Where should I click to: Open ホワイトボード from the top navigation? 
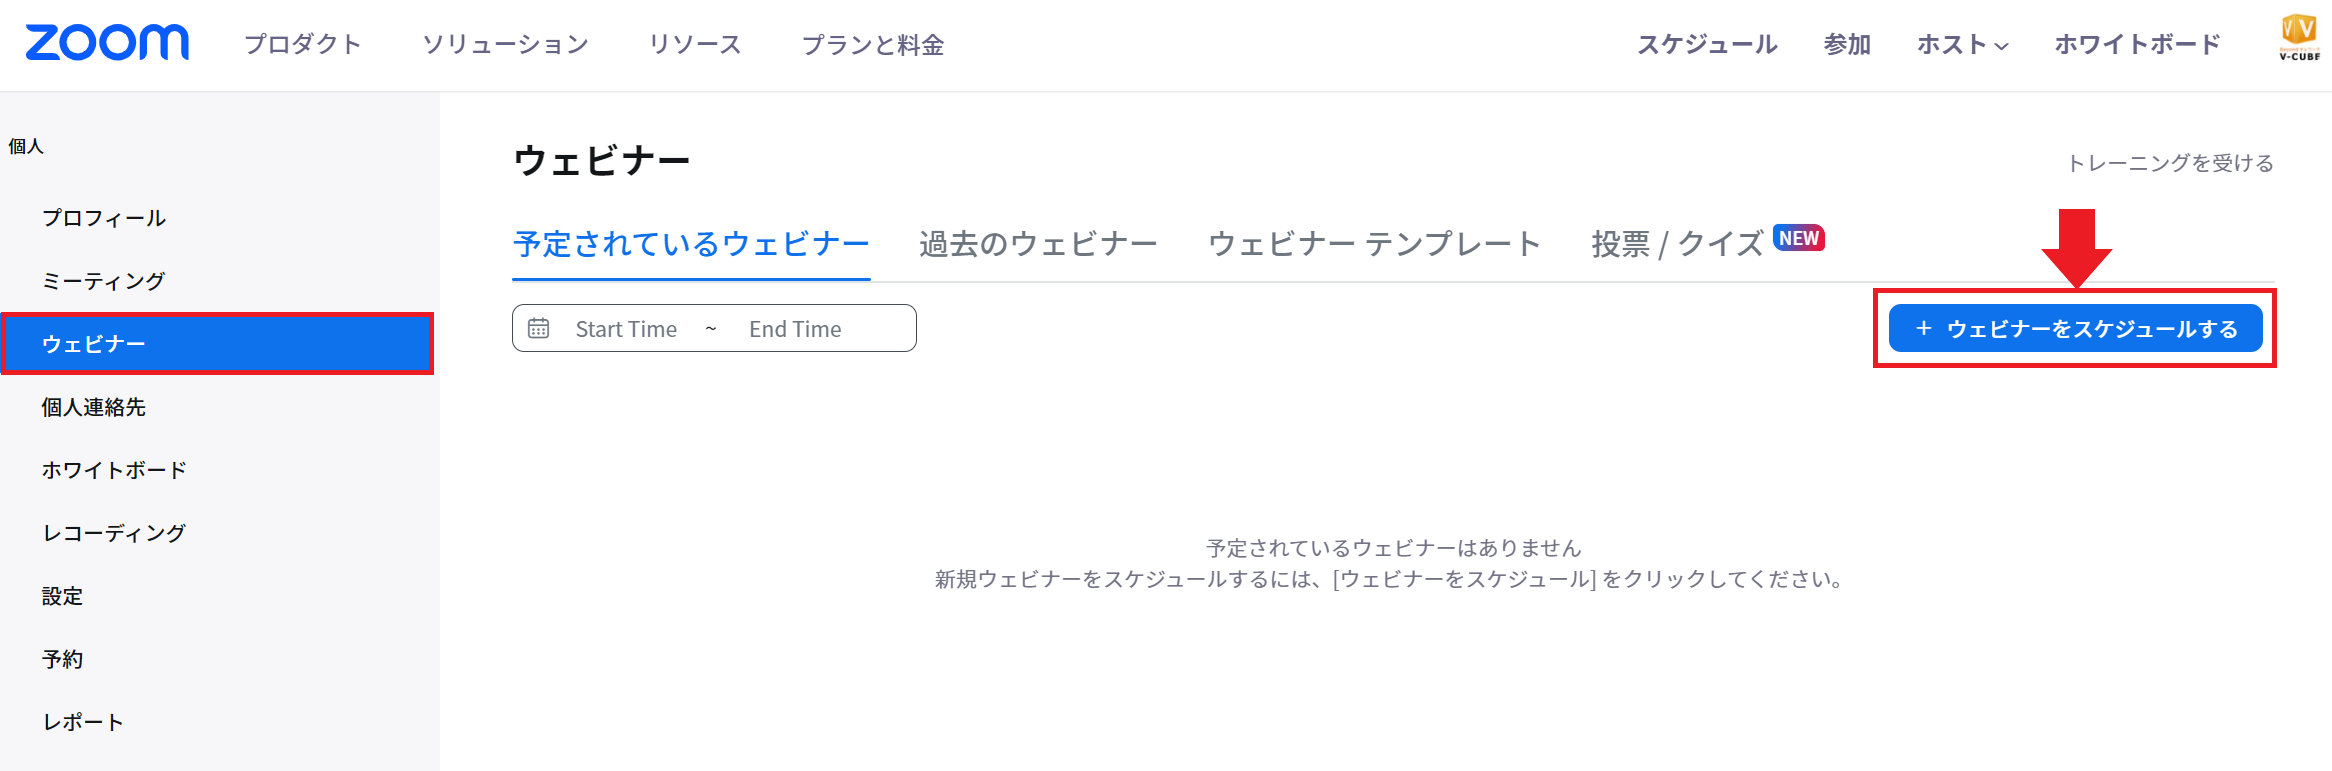[2137, 45]
